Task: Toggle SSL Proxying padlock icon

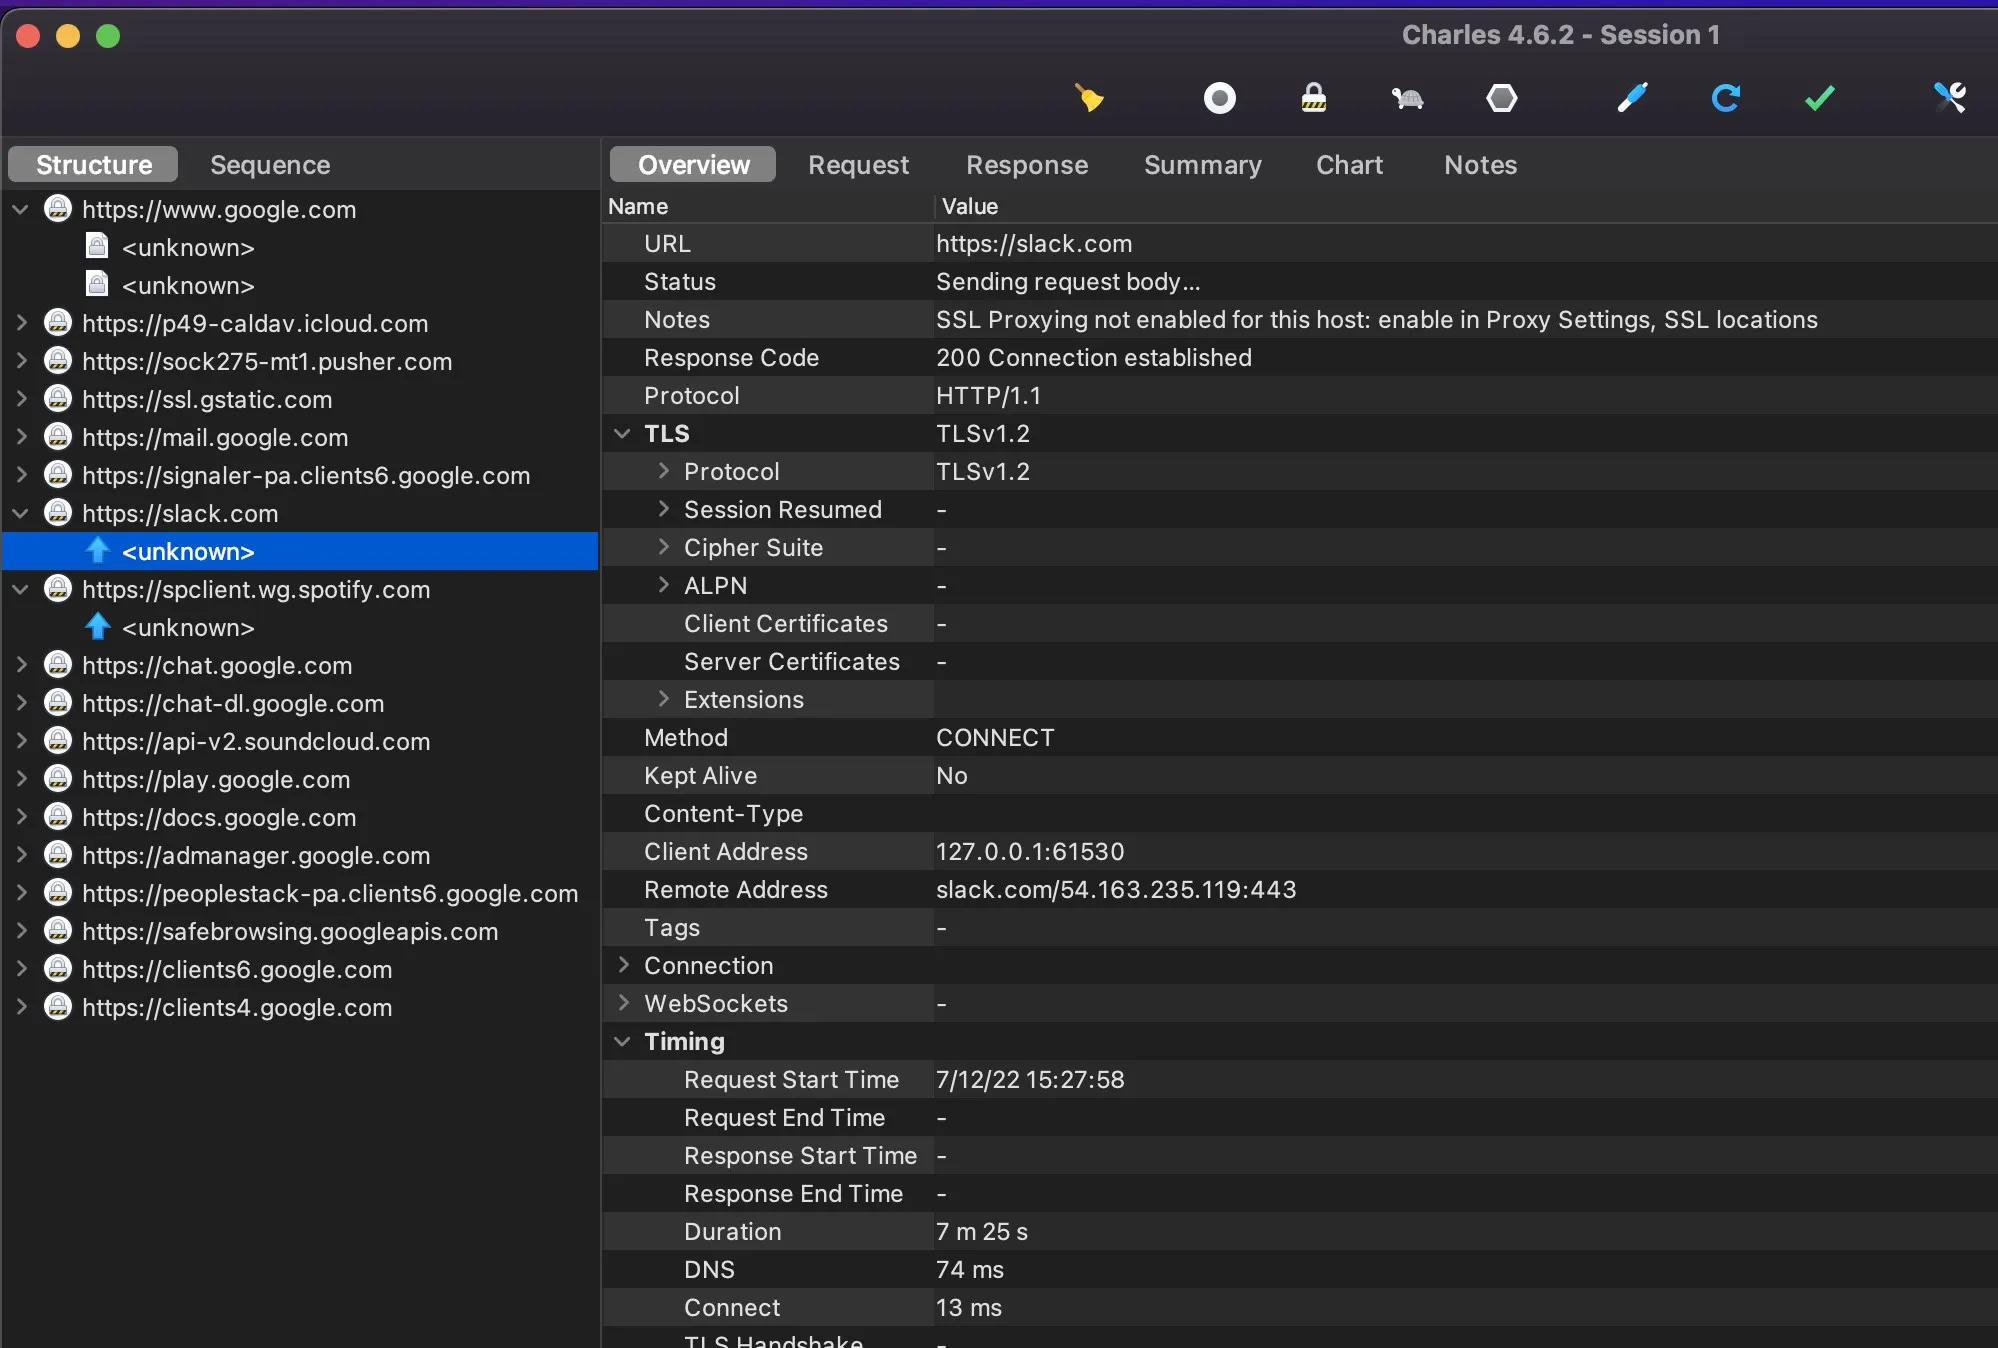Action: coord(1313,98)
